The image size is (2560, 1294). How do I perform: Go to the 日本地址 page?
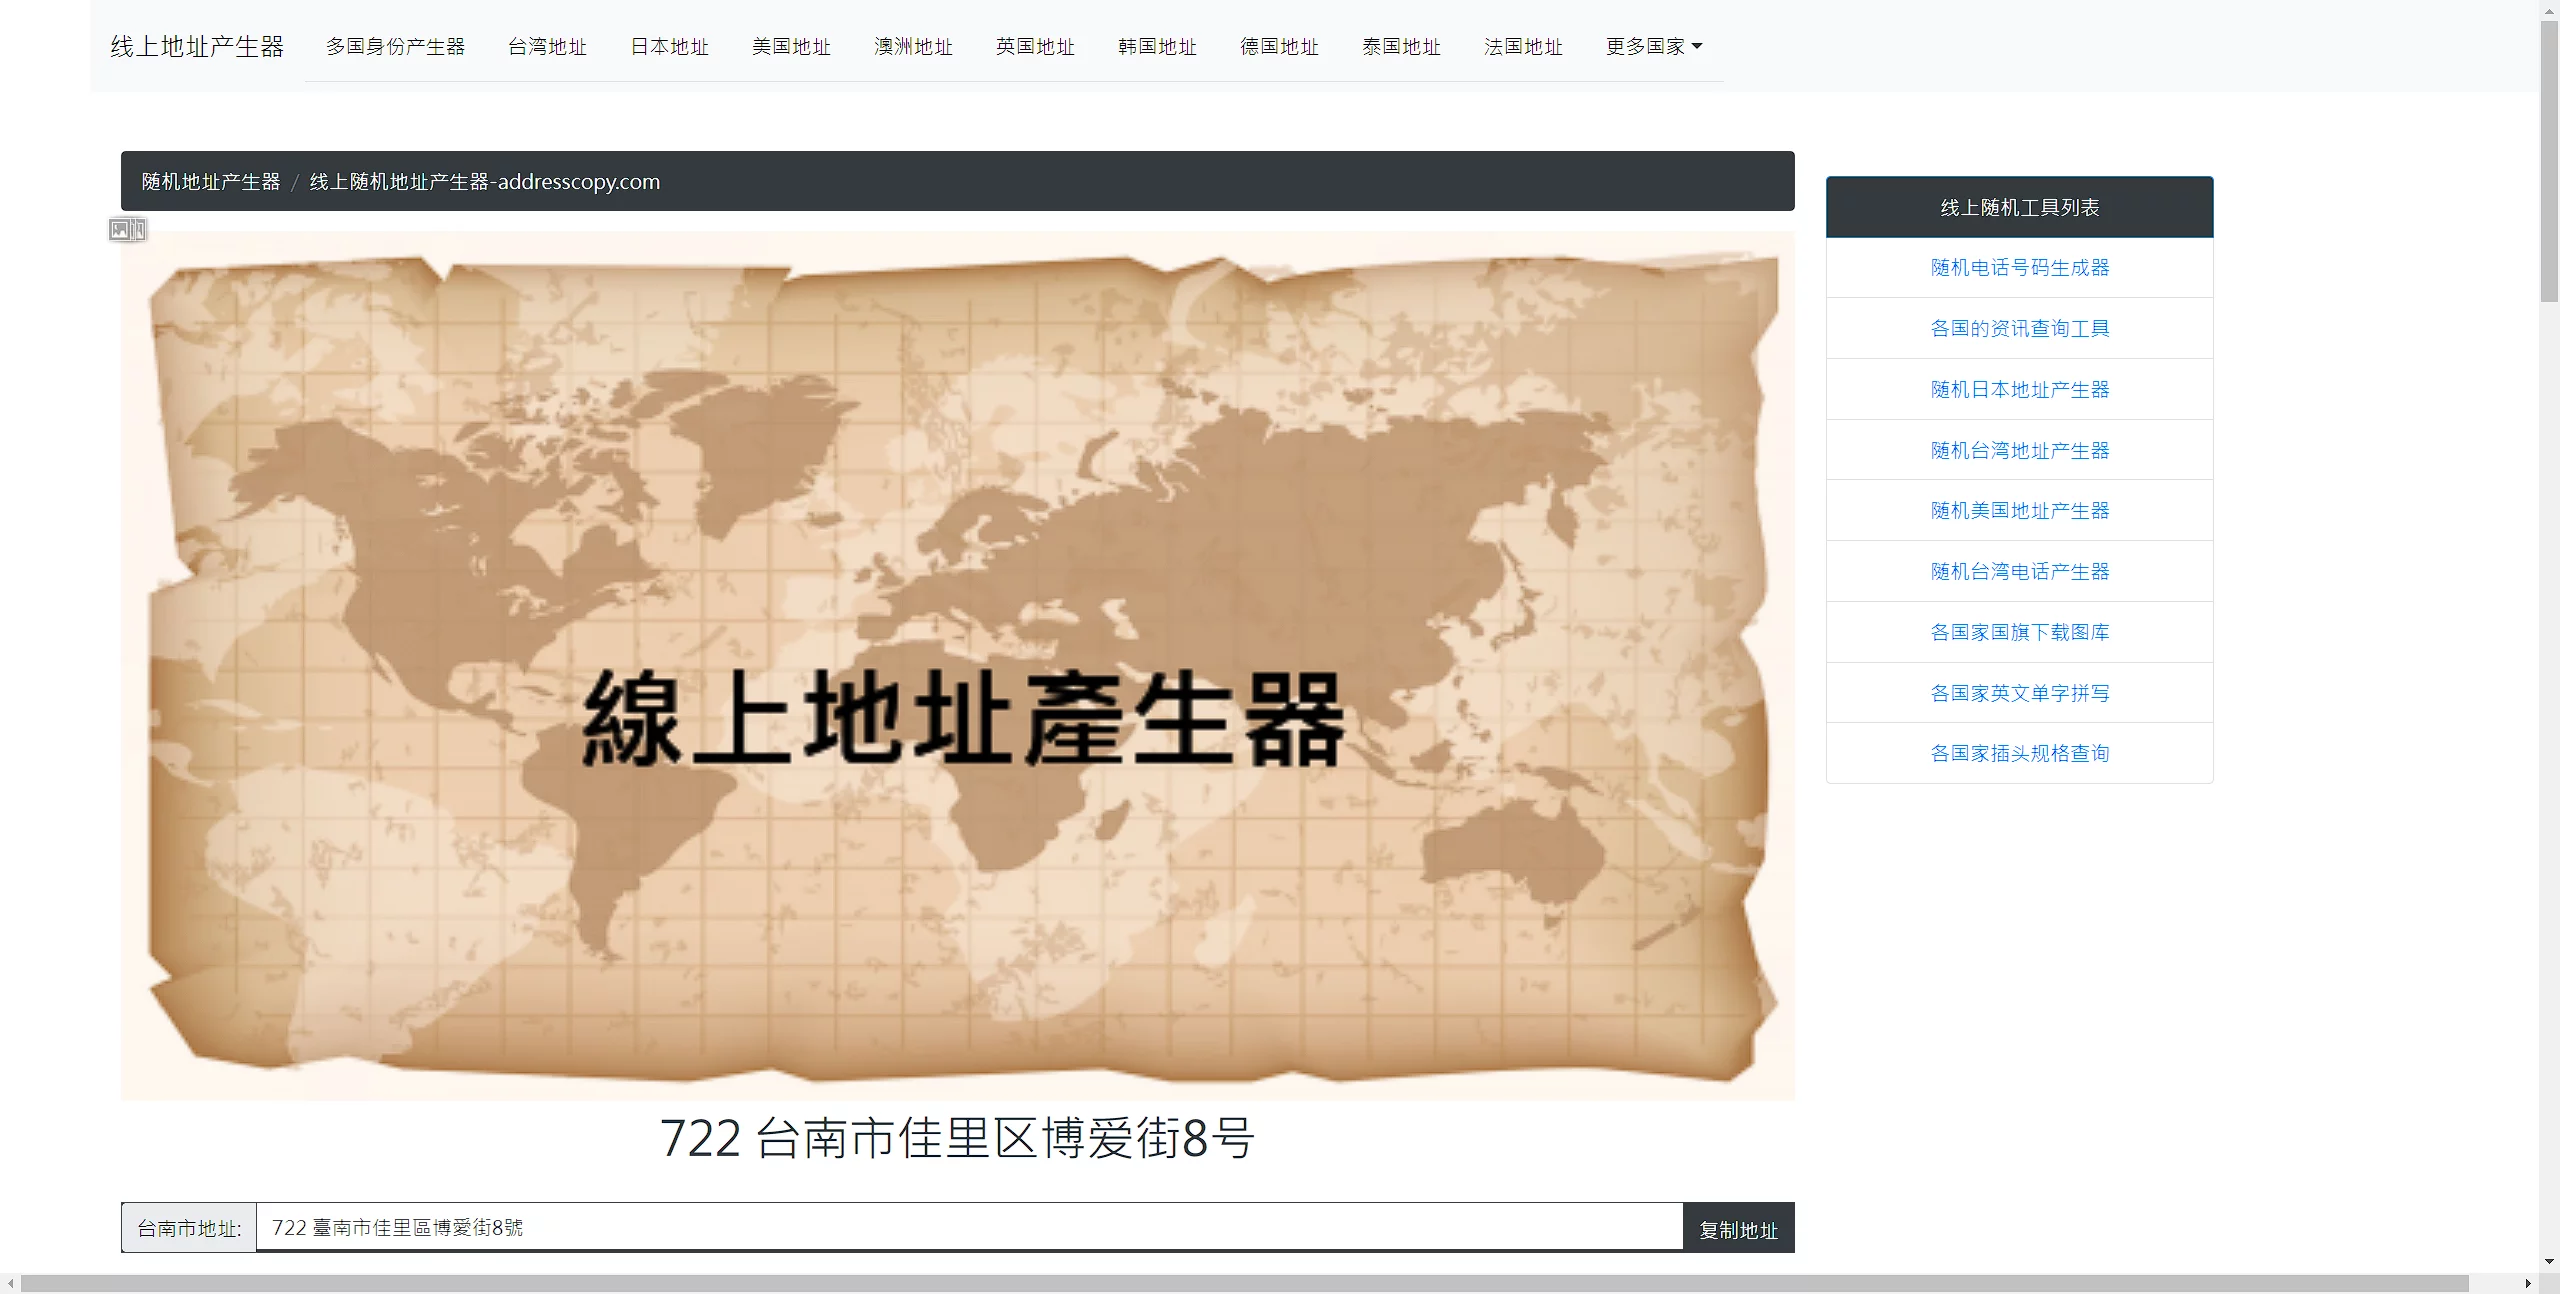click(669, 47)
